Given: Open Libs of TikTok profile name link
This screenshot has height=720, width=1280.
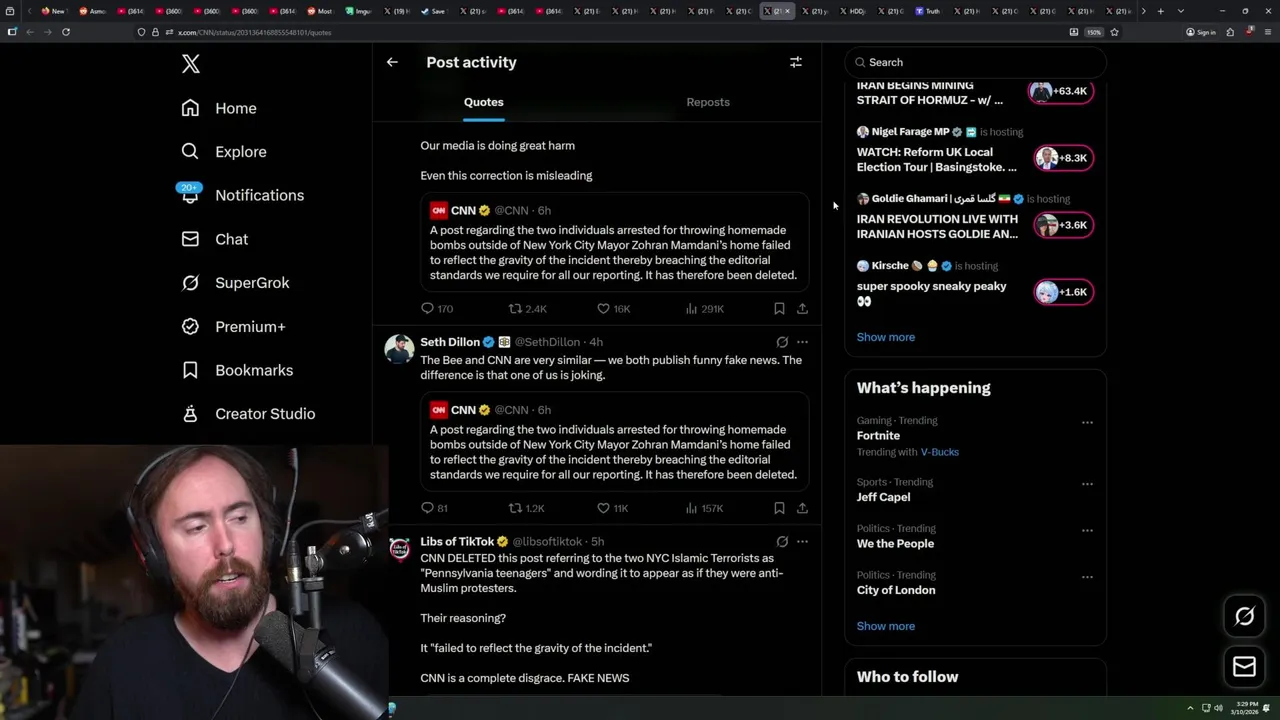Looking at the screenshot, I should [458, 542].
